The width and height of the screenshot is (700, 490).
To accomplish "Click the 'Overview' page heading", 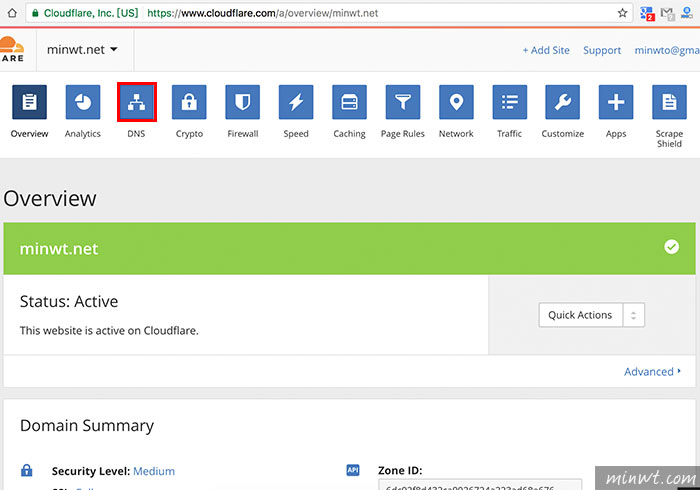I will (x=50, y=199).
